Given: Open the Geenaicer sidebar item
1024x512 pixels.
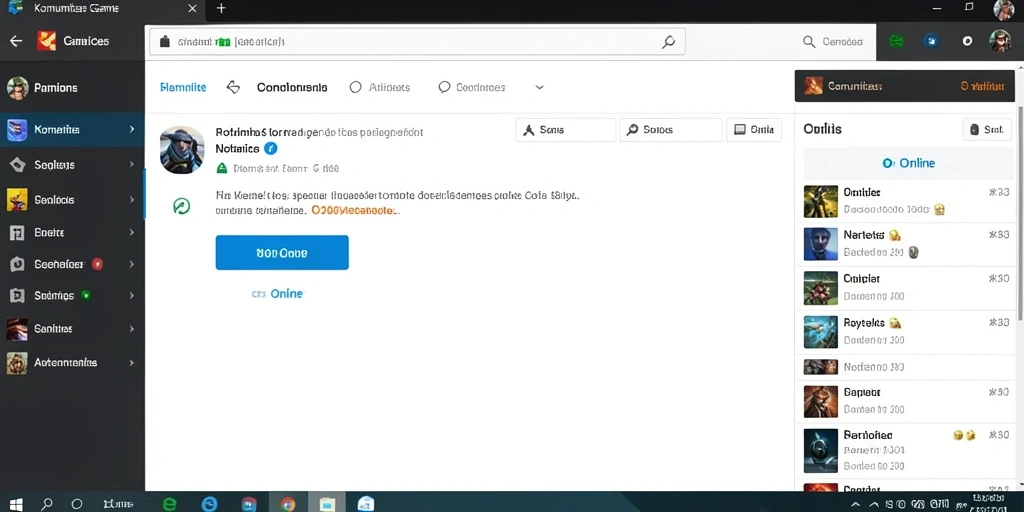Looking at the screenshot, I should click(72, 264).
